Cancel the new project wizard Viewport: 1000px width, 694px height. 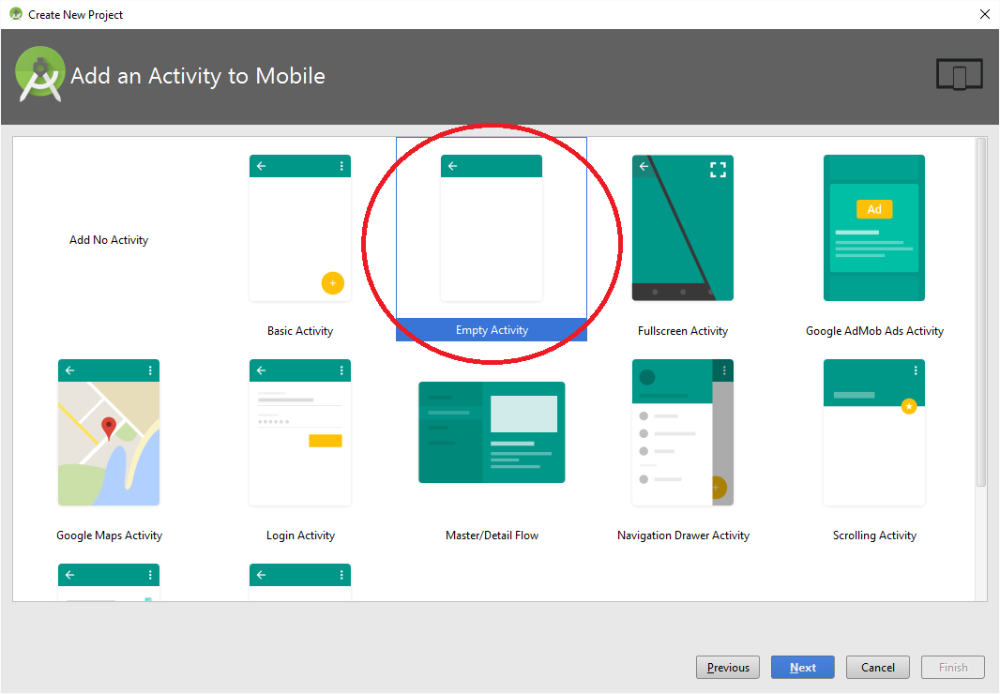[878, 667]
